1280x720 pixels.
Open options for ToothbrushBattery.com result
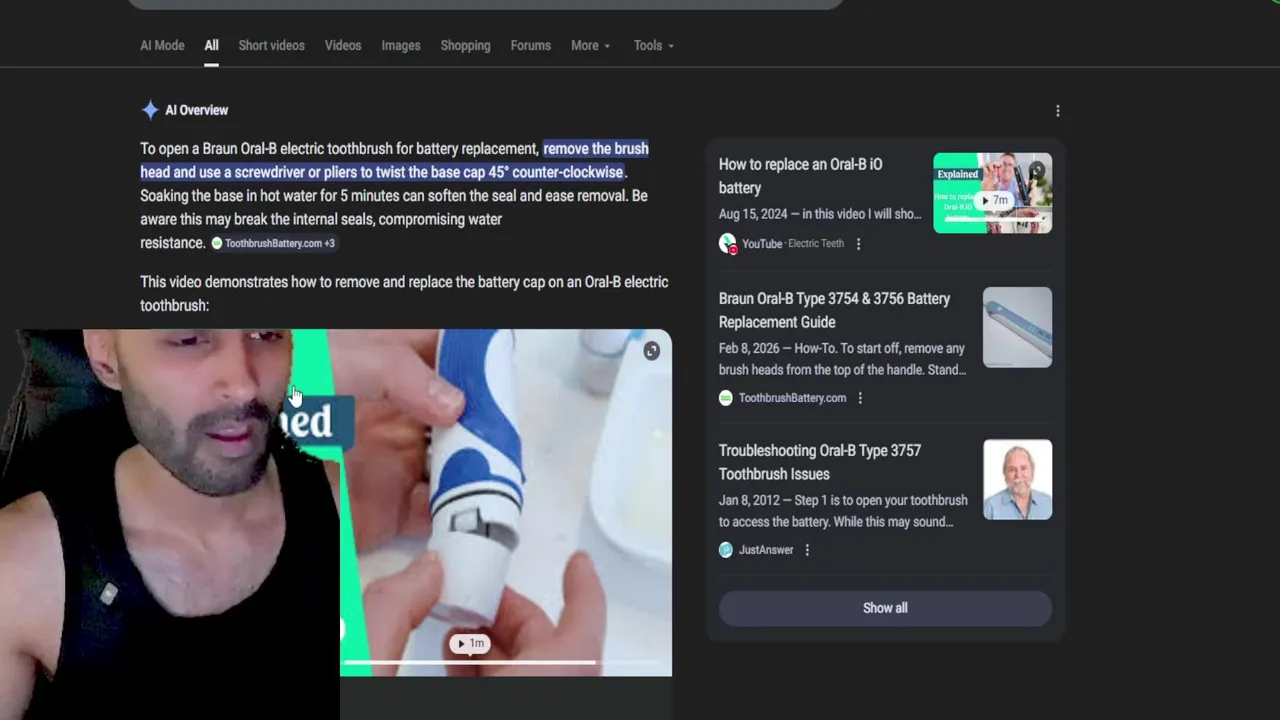tap(860, 398)
